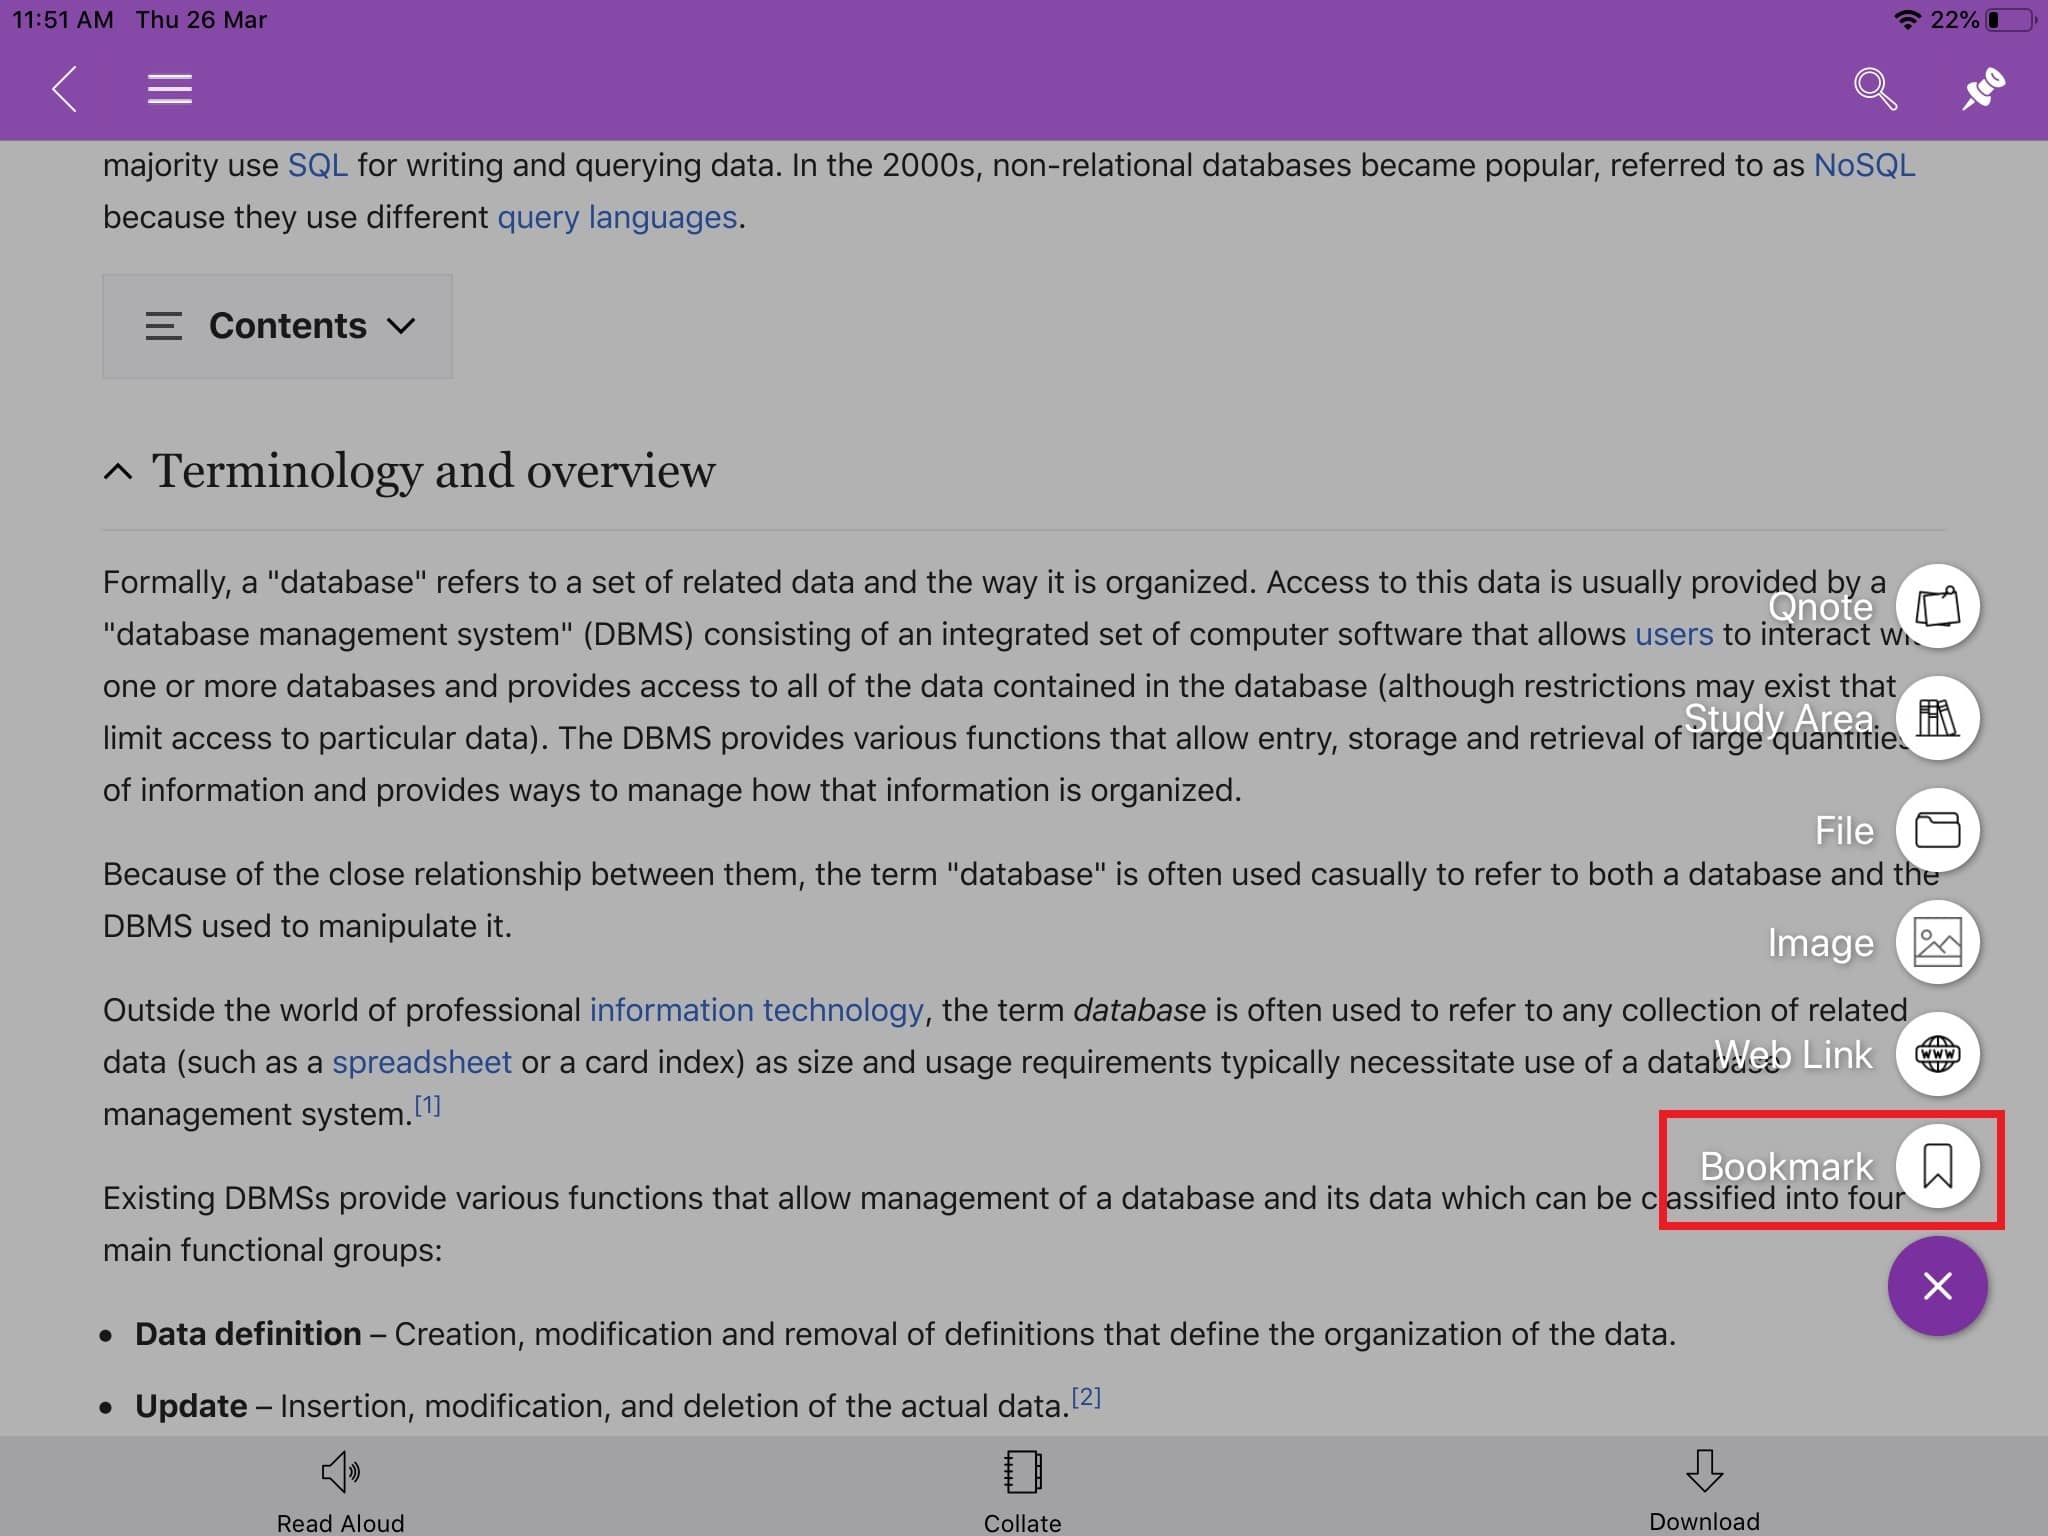Open the users link
Image resolution: width=2048 pixels, height=1536 pixels.
pyautogui.click(x=1674, y=634)
